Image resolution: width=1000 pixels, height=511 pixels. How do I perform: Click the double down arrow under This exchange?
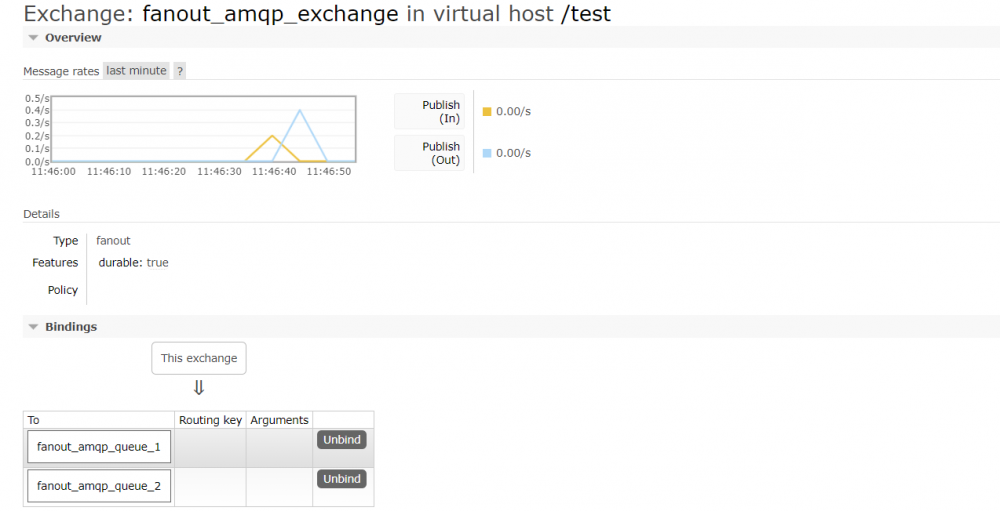click(199, 388)
